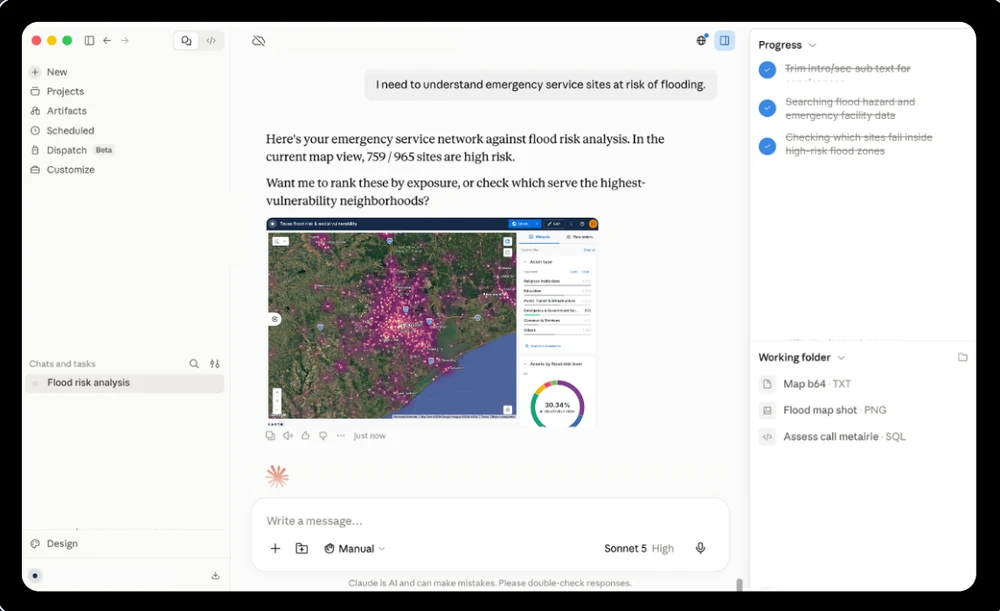Collapse the Asset type widget

pos(525,261)
